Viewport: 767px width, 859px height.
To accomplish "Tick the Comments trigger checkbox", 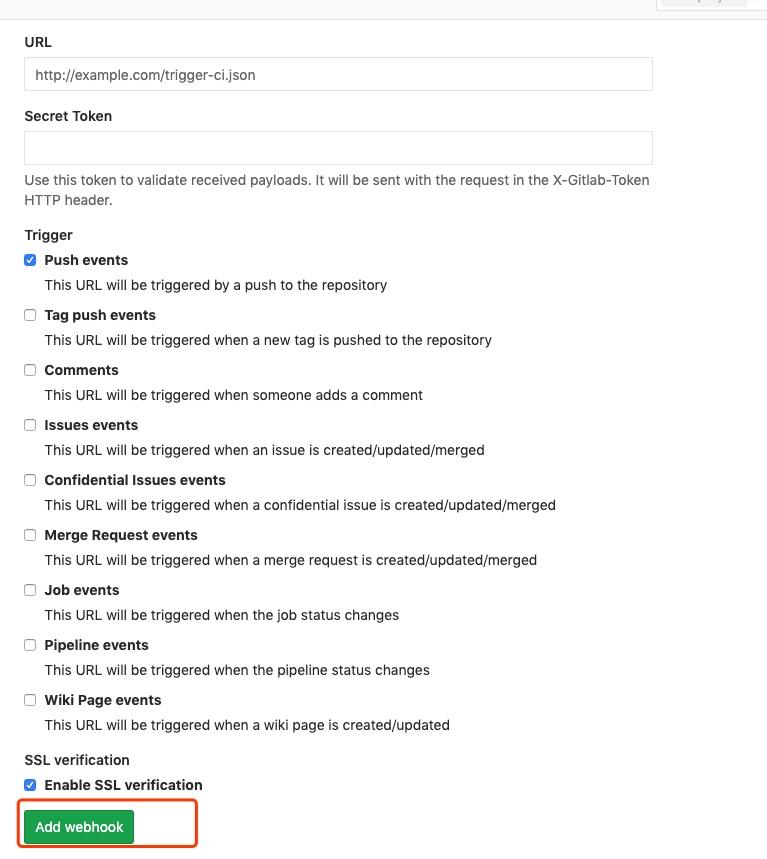I will [x=30, y=370].
